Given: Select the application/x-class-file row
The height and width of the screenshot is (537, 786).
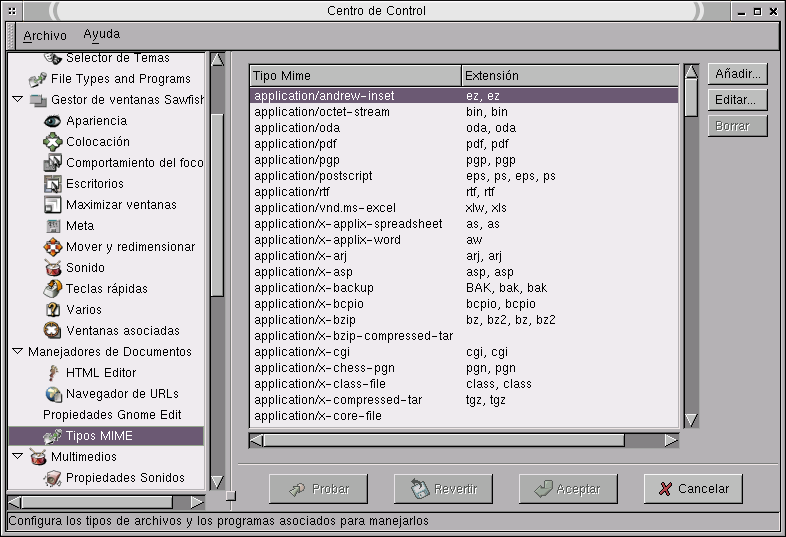Looking at the screenshot, I should point(464,384).
